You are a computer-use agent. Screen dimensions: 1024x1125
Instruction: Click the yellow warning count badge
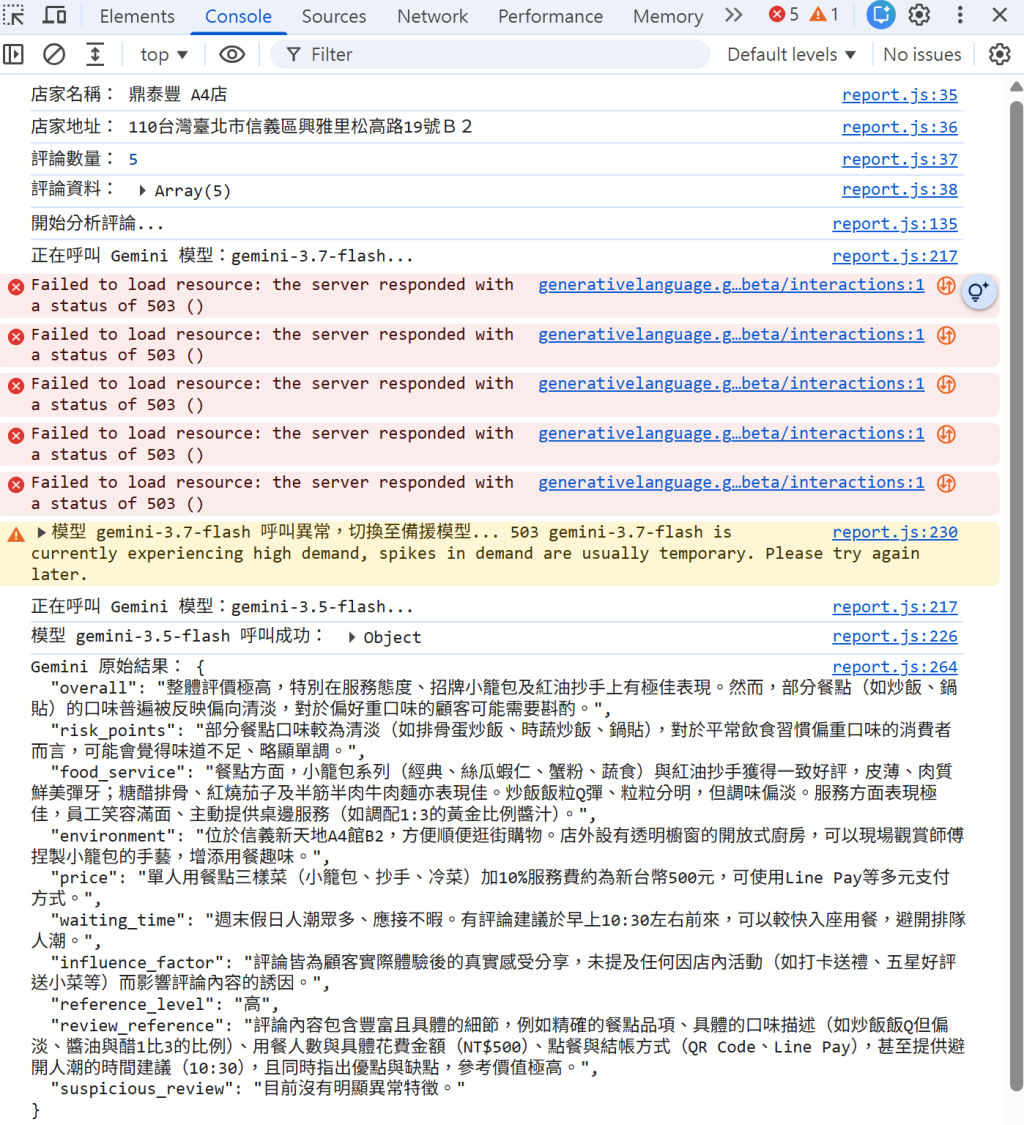[x=824, y=15]
